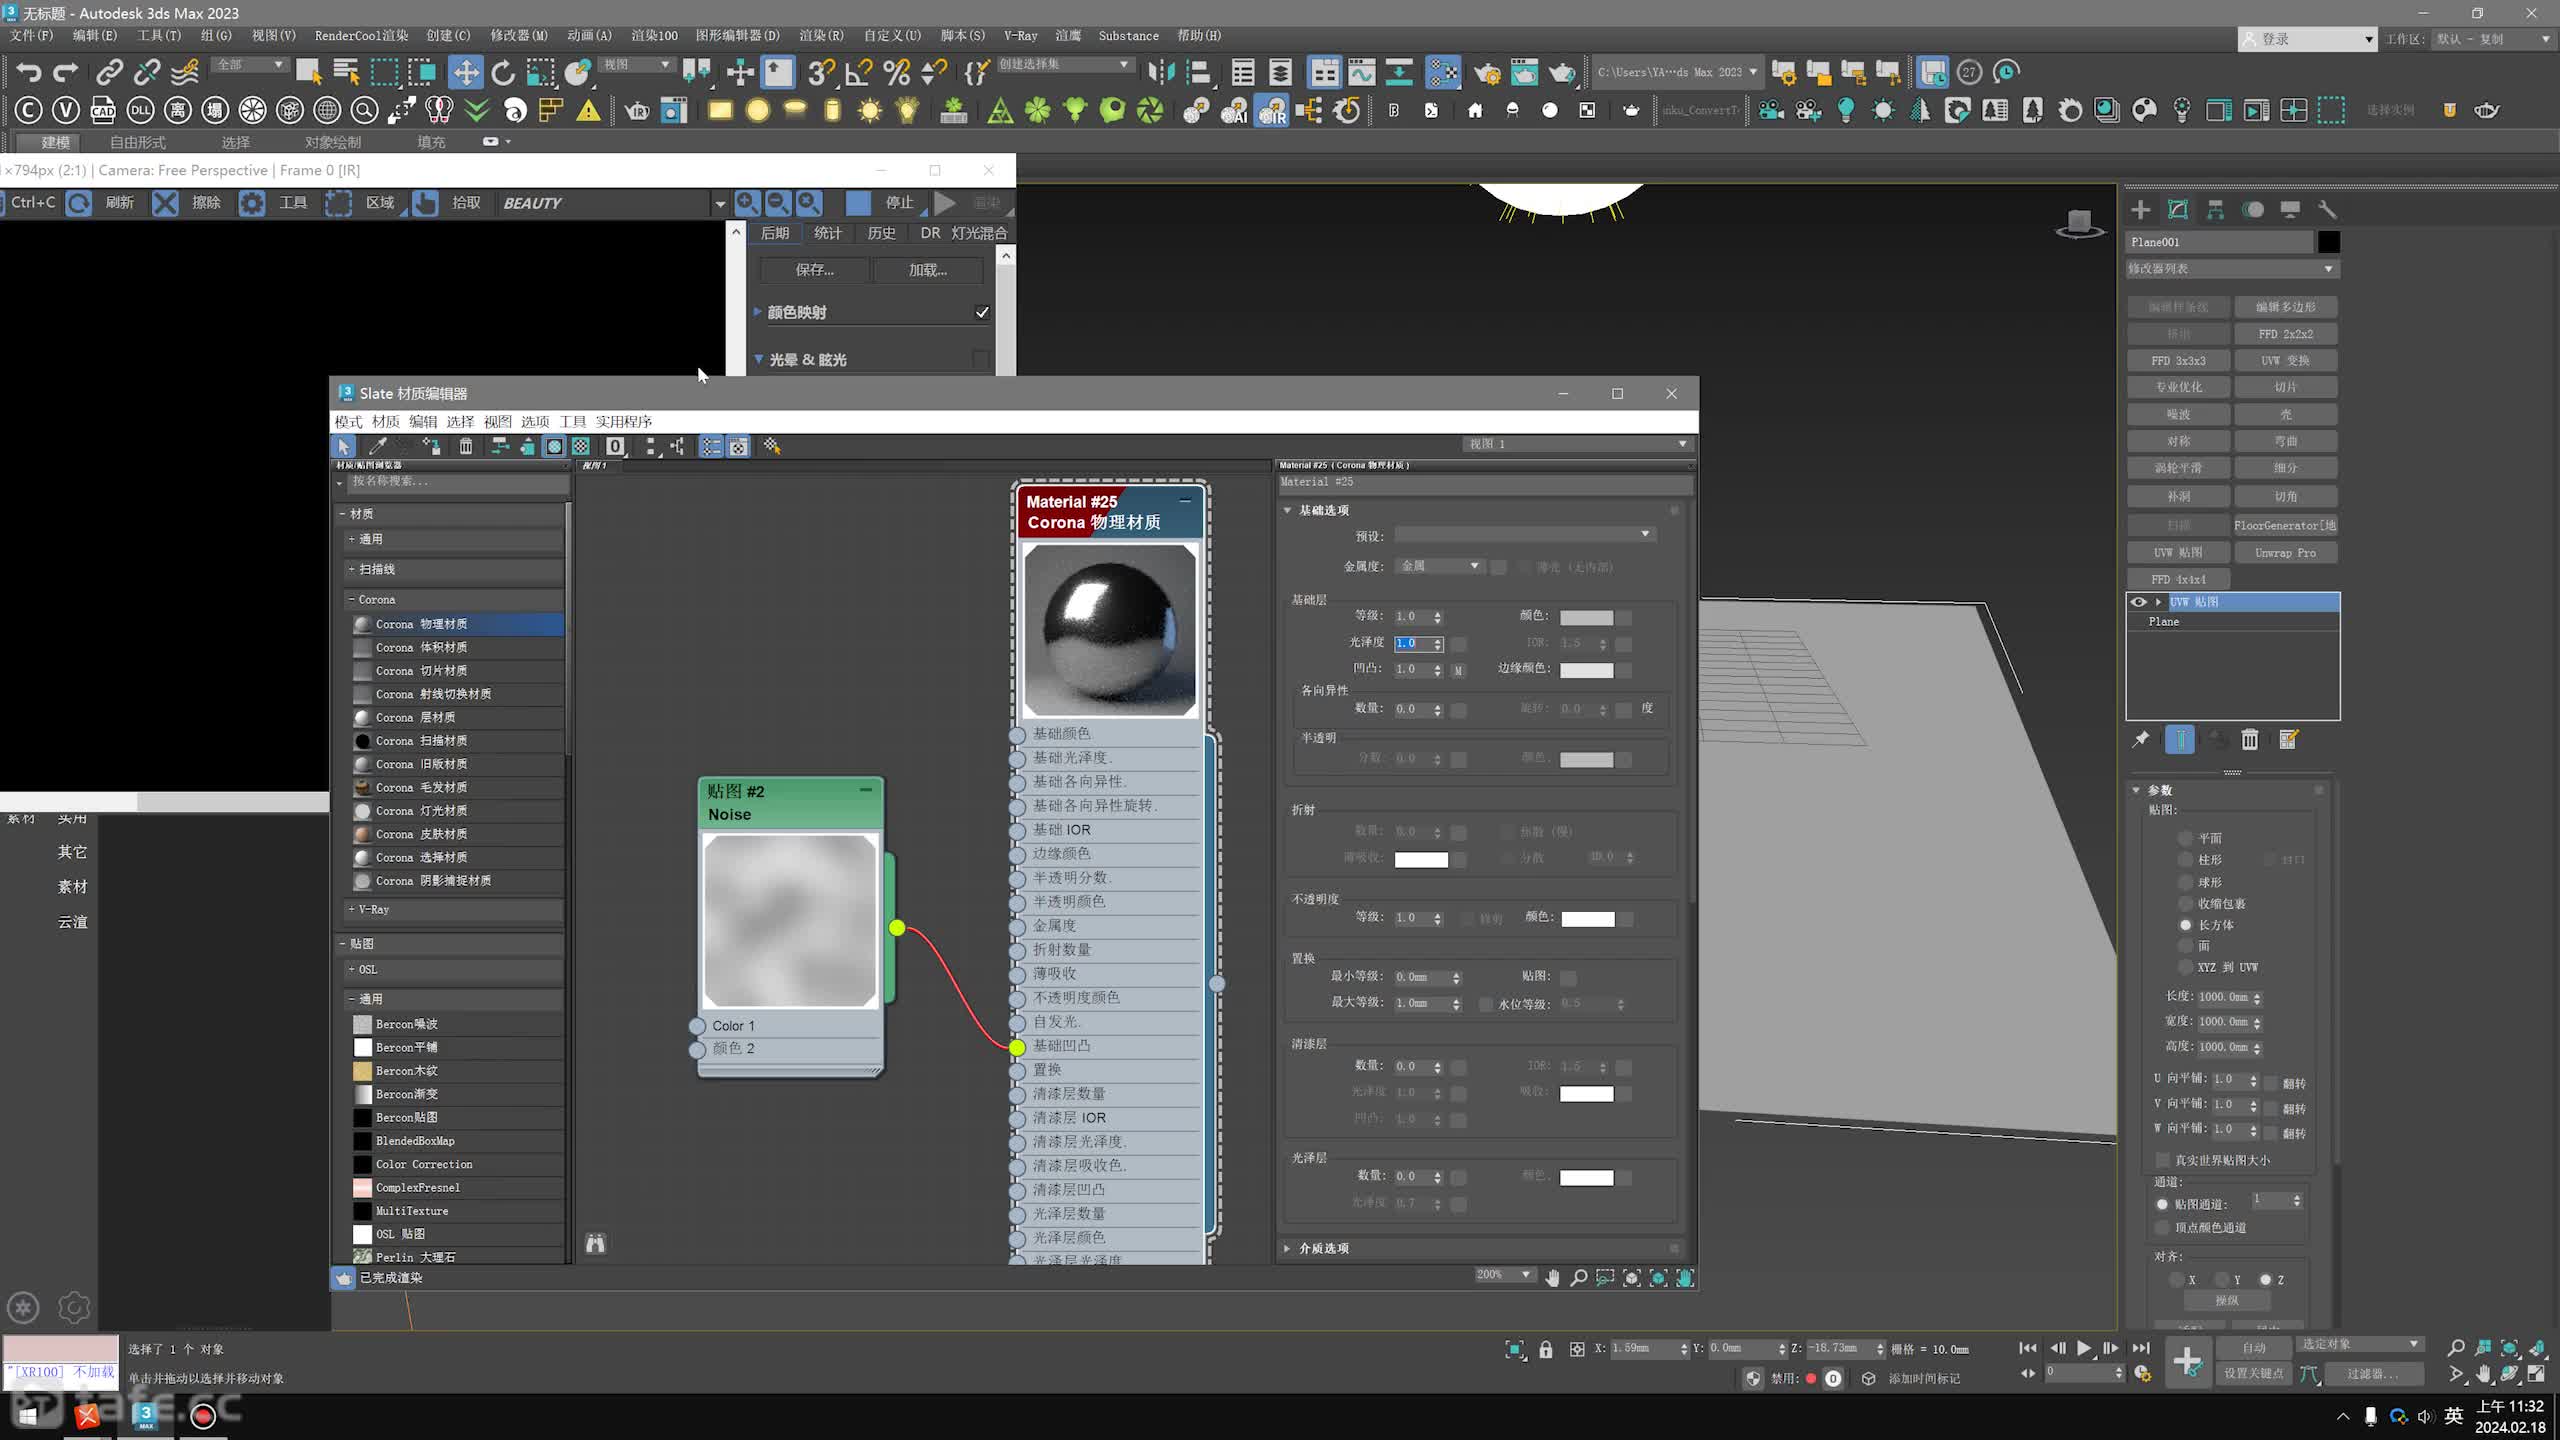Click the 保存... button in frame buffer
The height and width of the screenshot is (1440, 2560).
[815, 270]
